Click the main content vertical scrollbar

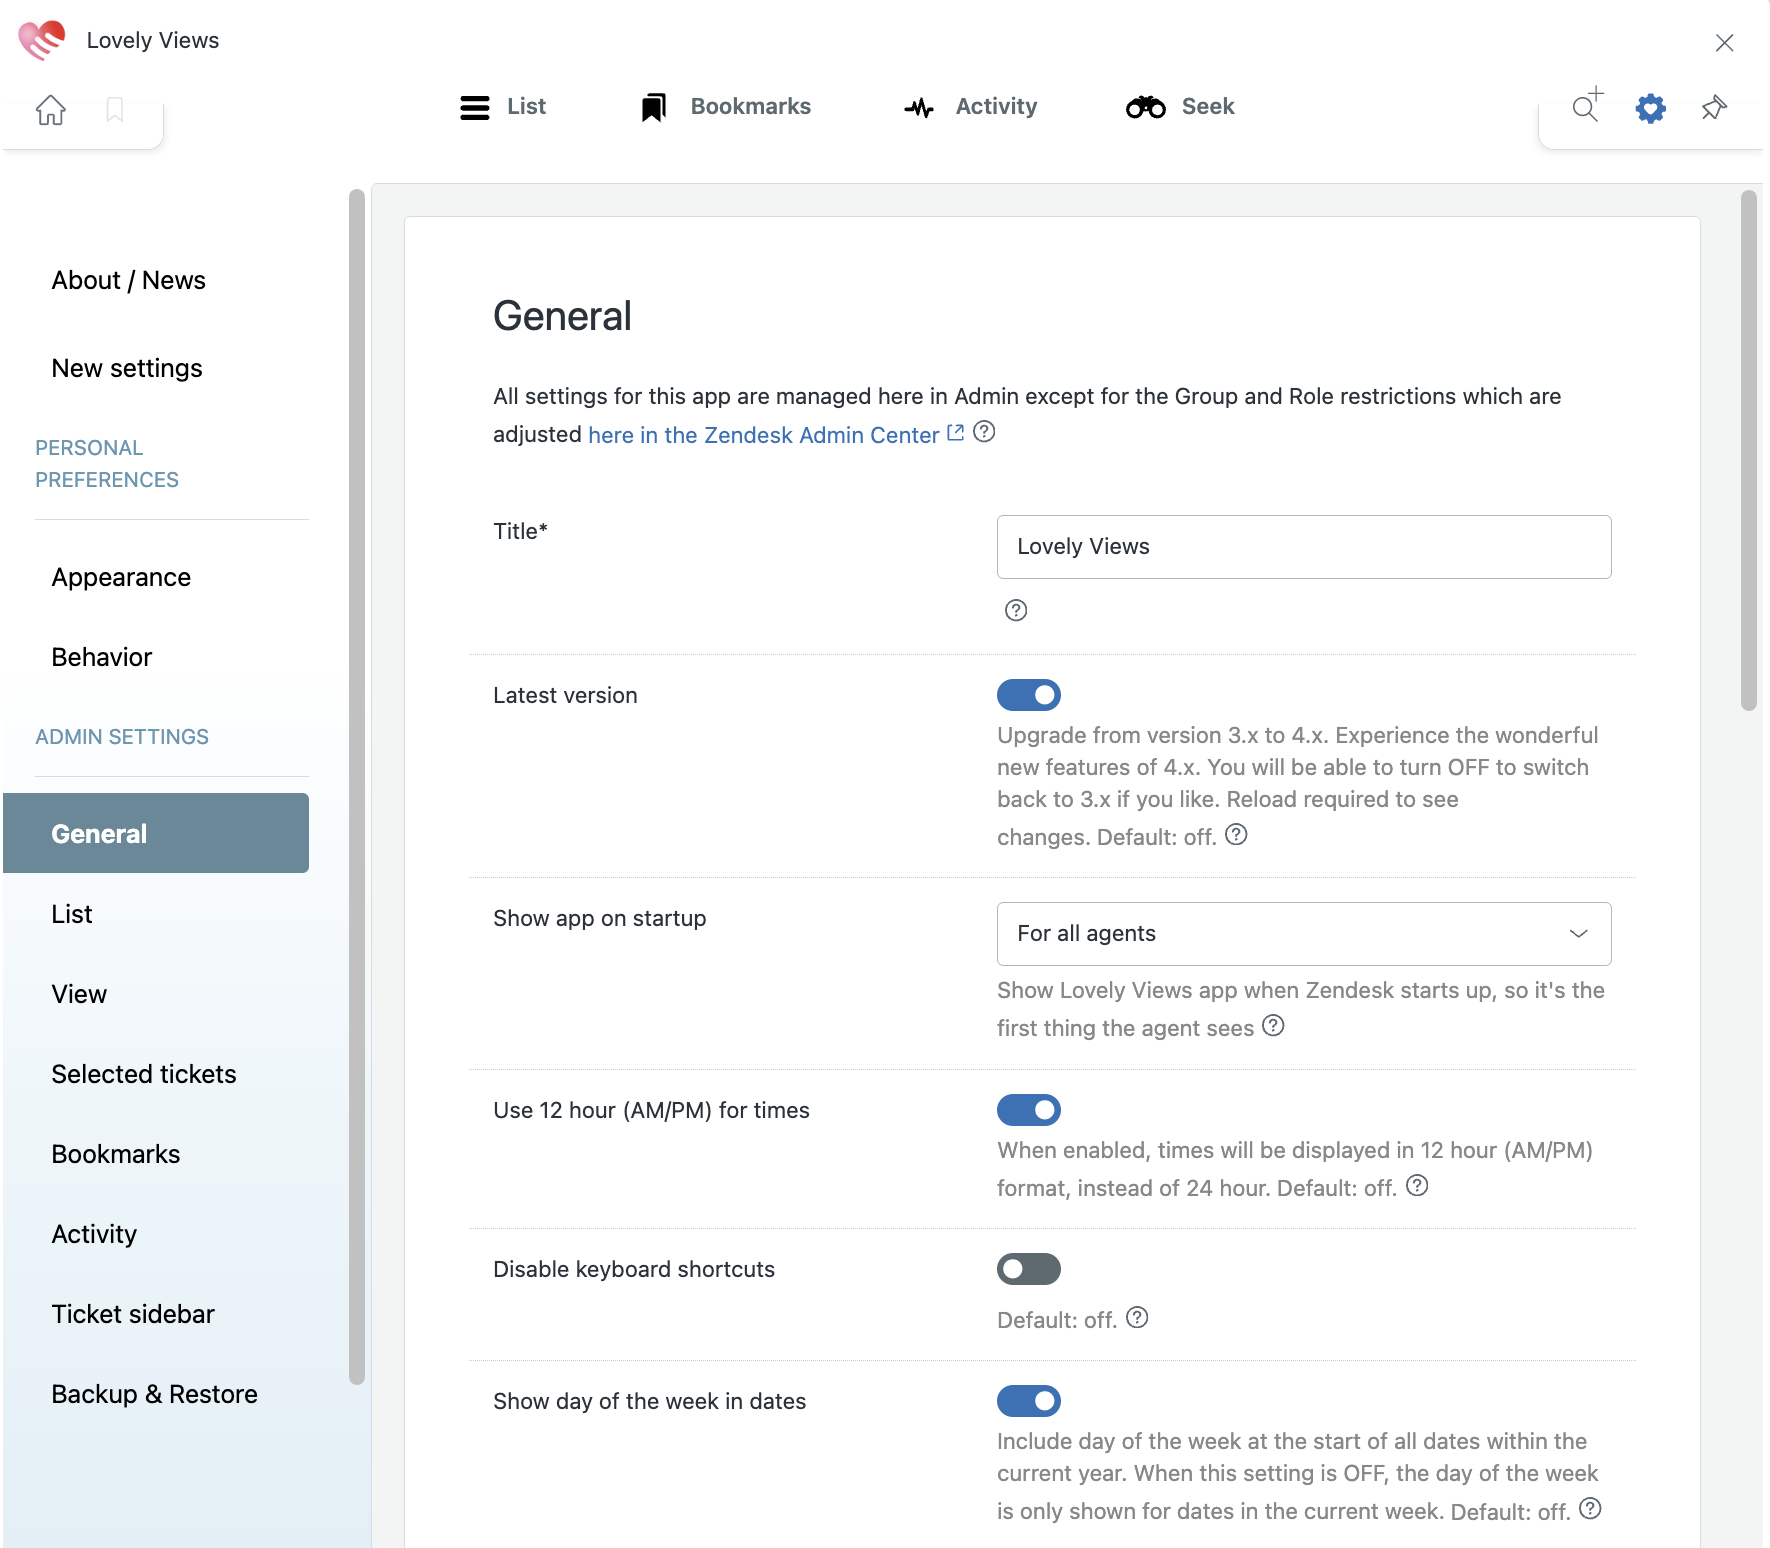point(1749,450)
